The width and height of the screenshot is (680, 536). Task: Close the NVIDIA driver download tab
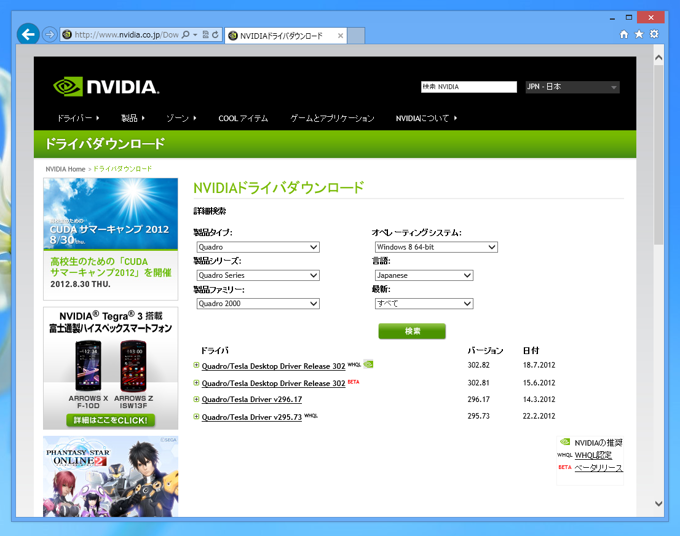pos(340,36)
